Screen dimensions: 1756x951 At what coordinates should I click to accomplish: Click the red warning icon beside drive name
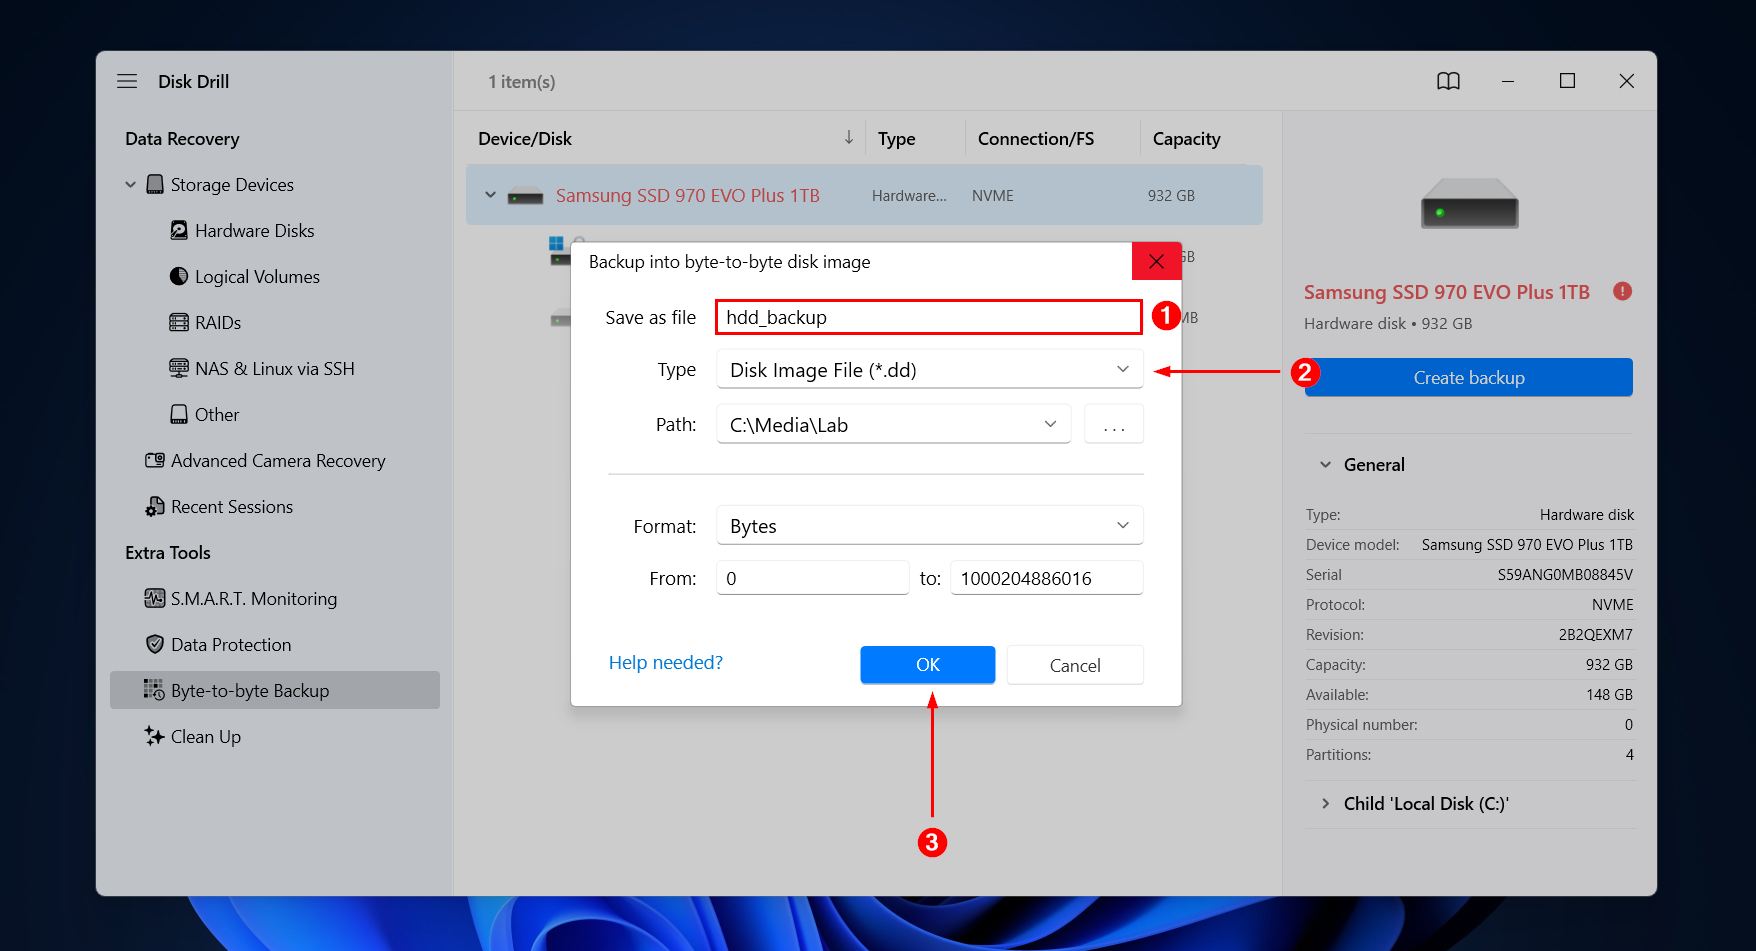1622,291
